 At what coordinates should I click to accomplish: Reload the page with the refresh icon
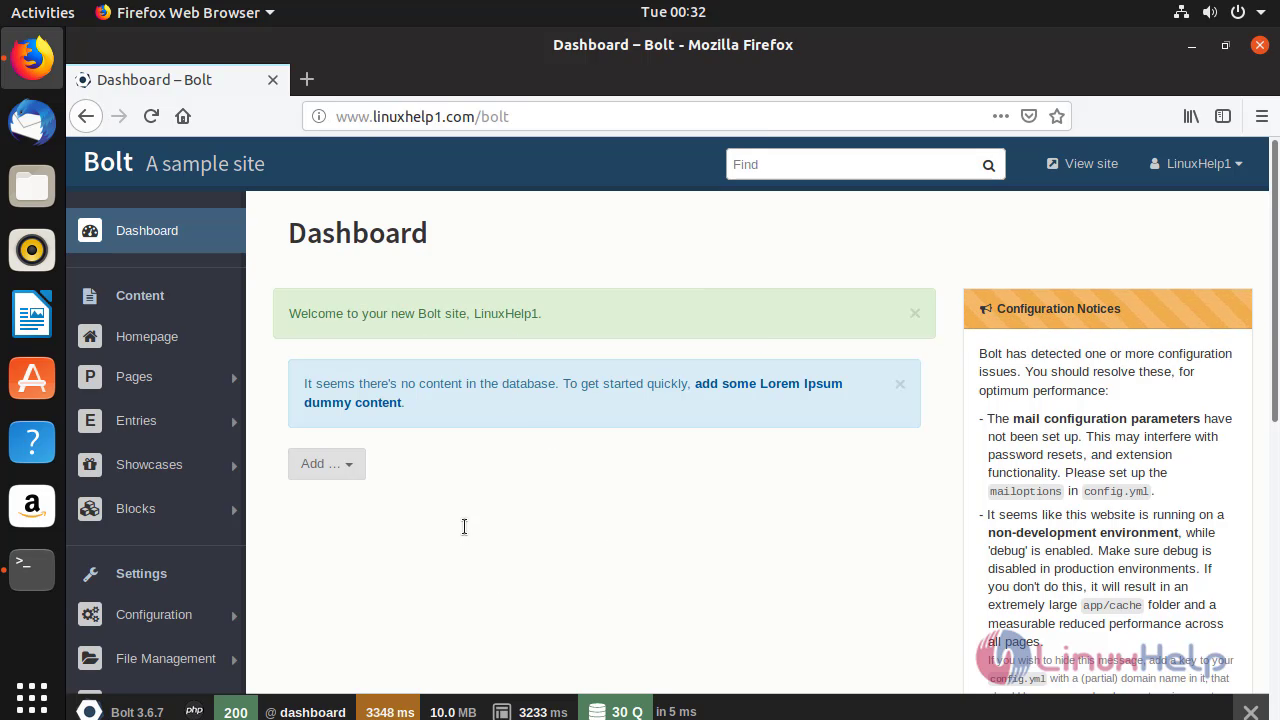pos(151,116)
